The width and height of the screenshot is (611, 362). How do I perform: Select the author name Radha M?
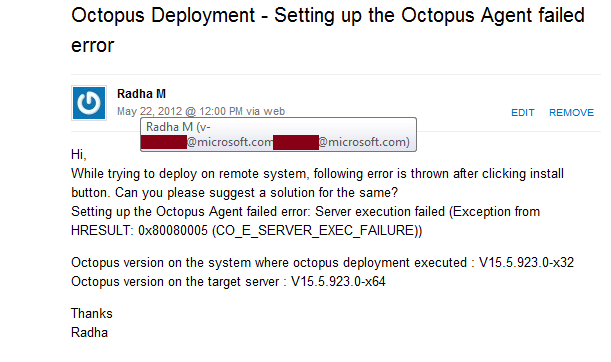[x=141, y=94]
